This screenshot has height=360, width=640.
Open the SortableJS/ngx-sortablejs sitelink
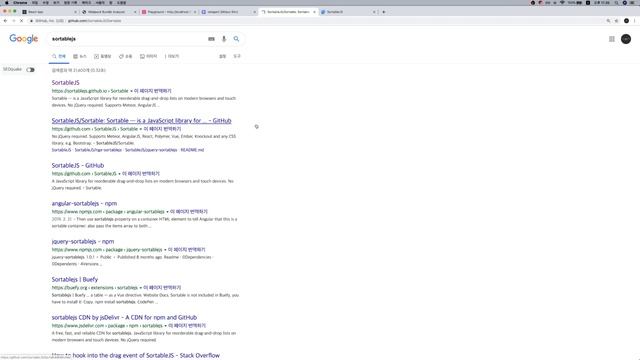tap(98, 150)
